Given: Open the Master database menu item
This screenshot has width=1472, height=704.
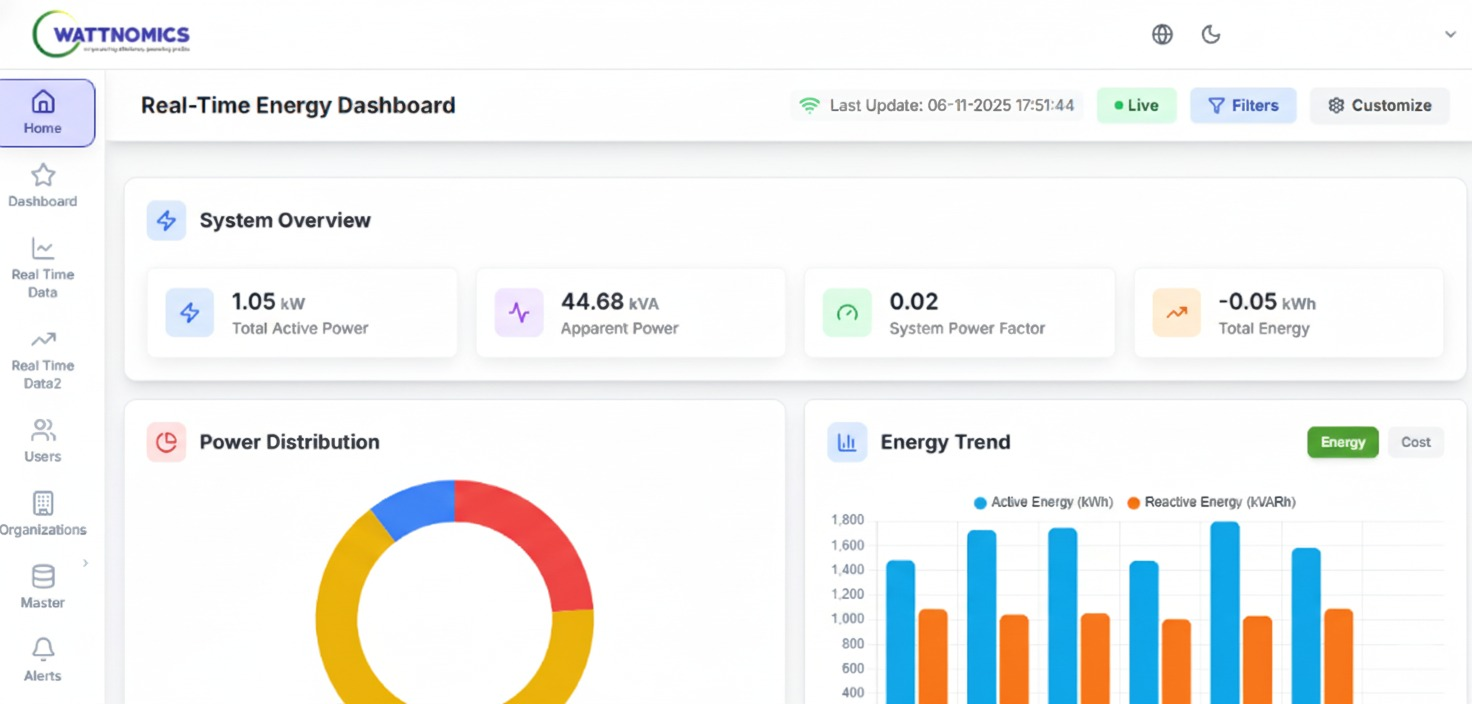Looking at the screenshot, I should 43,587.
